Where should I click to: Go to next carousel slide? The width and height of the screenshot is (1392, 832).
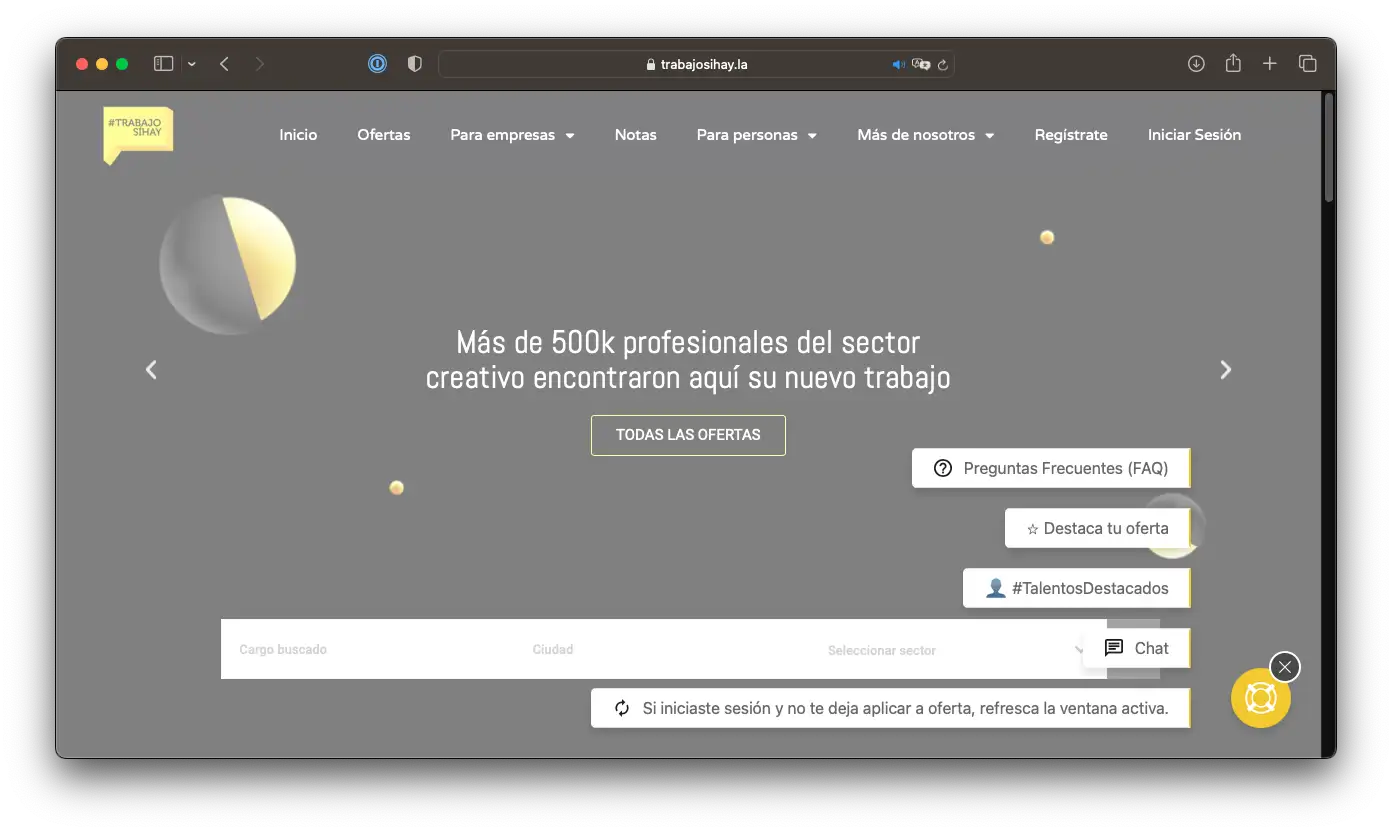[x=1225, y=370]
